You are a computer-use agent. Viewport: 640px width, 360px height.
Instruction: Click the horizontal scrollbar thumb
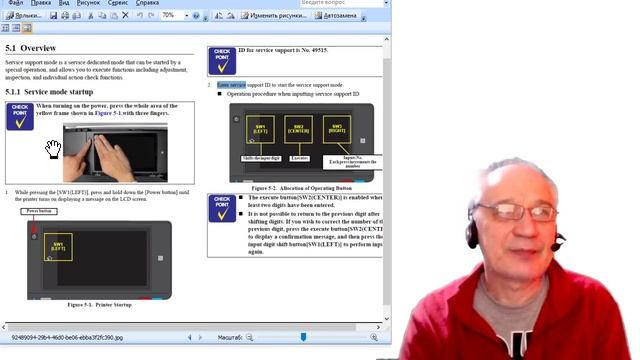[x=182, y=327]
